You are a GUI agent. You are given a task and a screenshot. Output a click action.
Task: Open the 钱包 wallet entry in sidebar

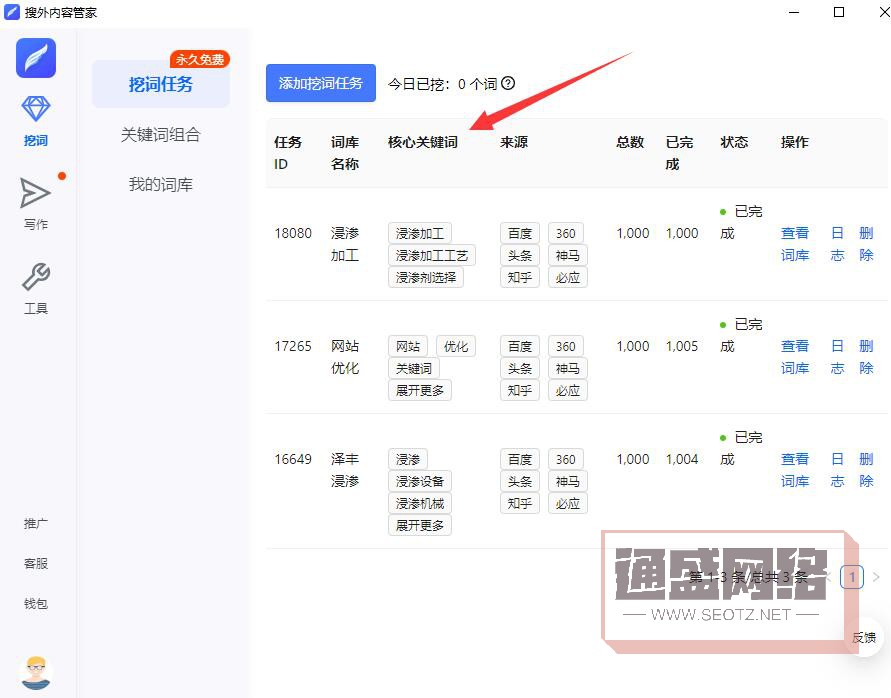(x=36, y=603)
